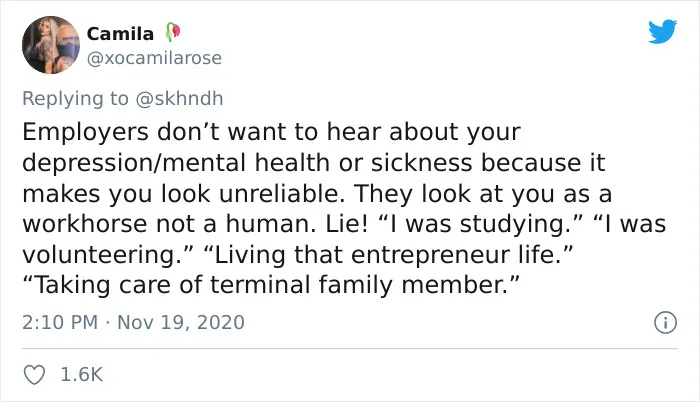Click the quote "Living that entrepreneur life."
This screenshot has height=402, width=700.
[x=388, y=255]
